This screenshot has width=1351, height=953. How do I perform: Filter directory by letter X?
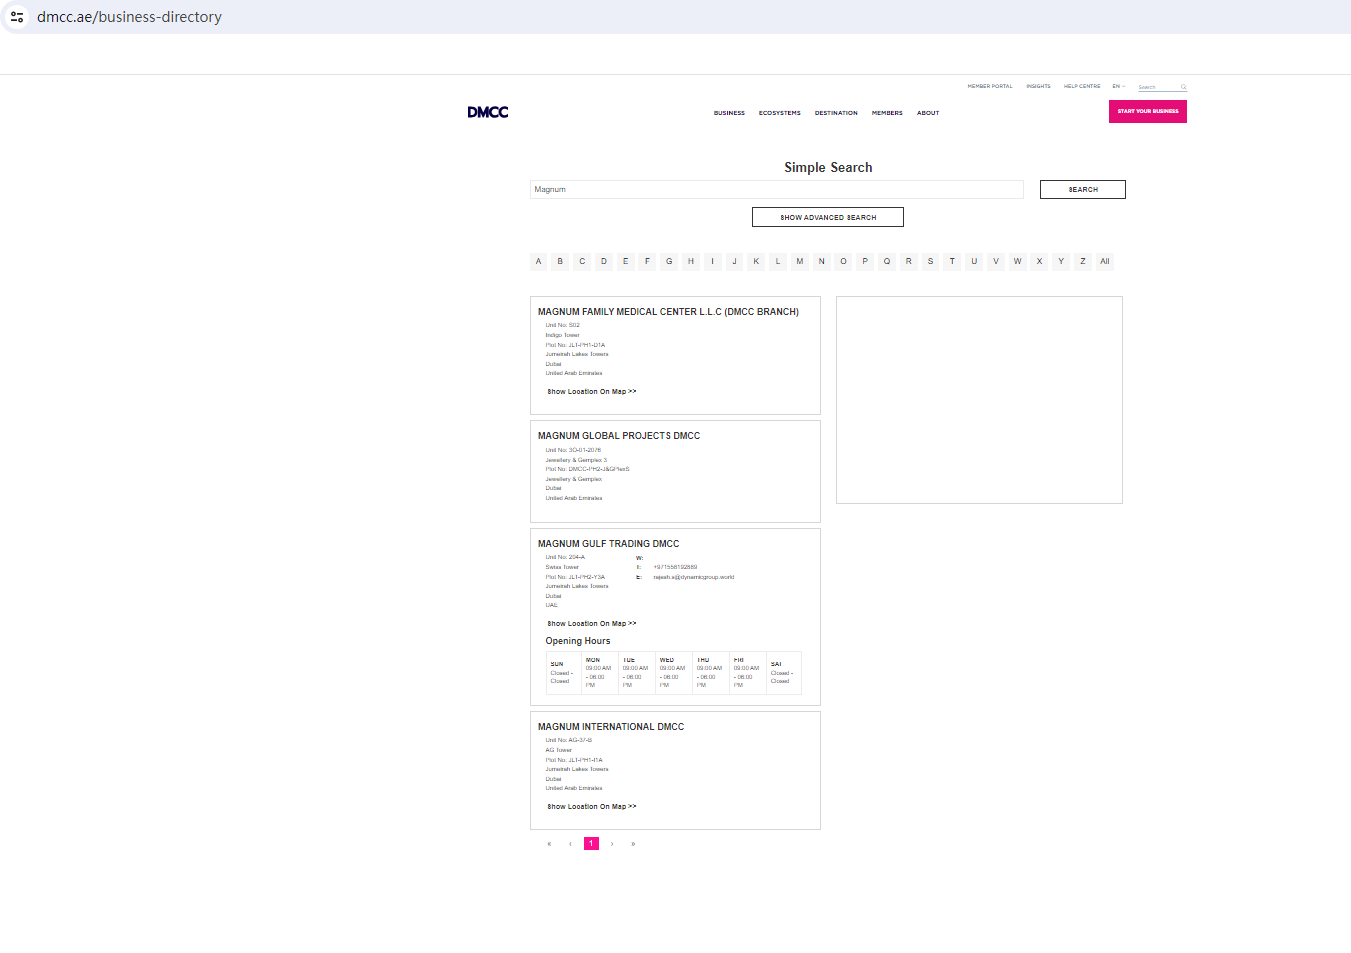1039,262
